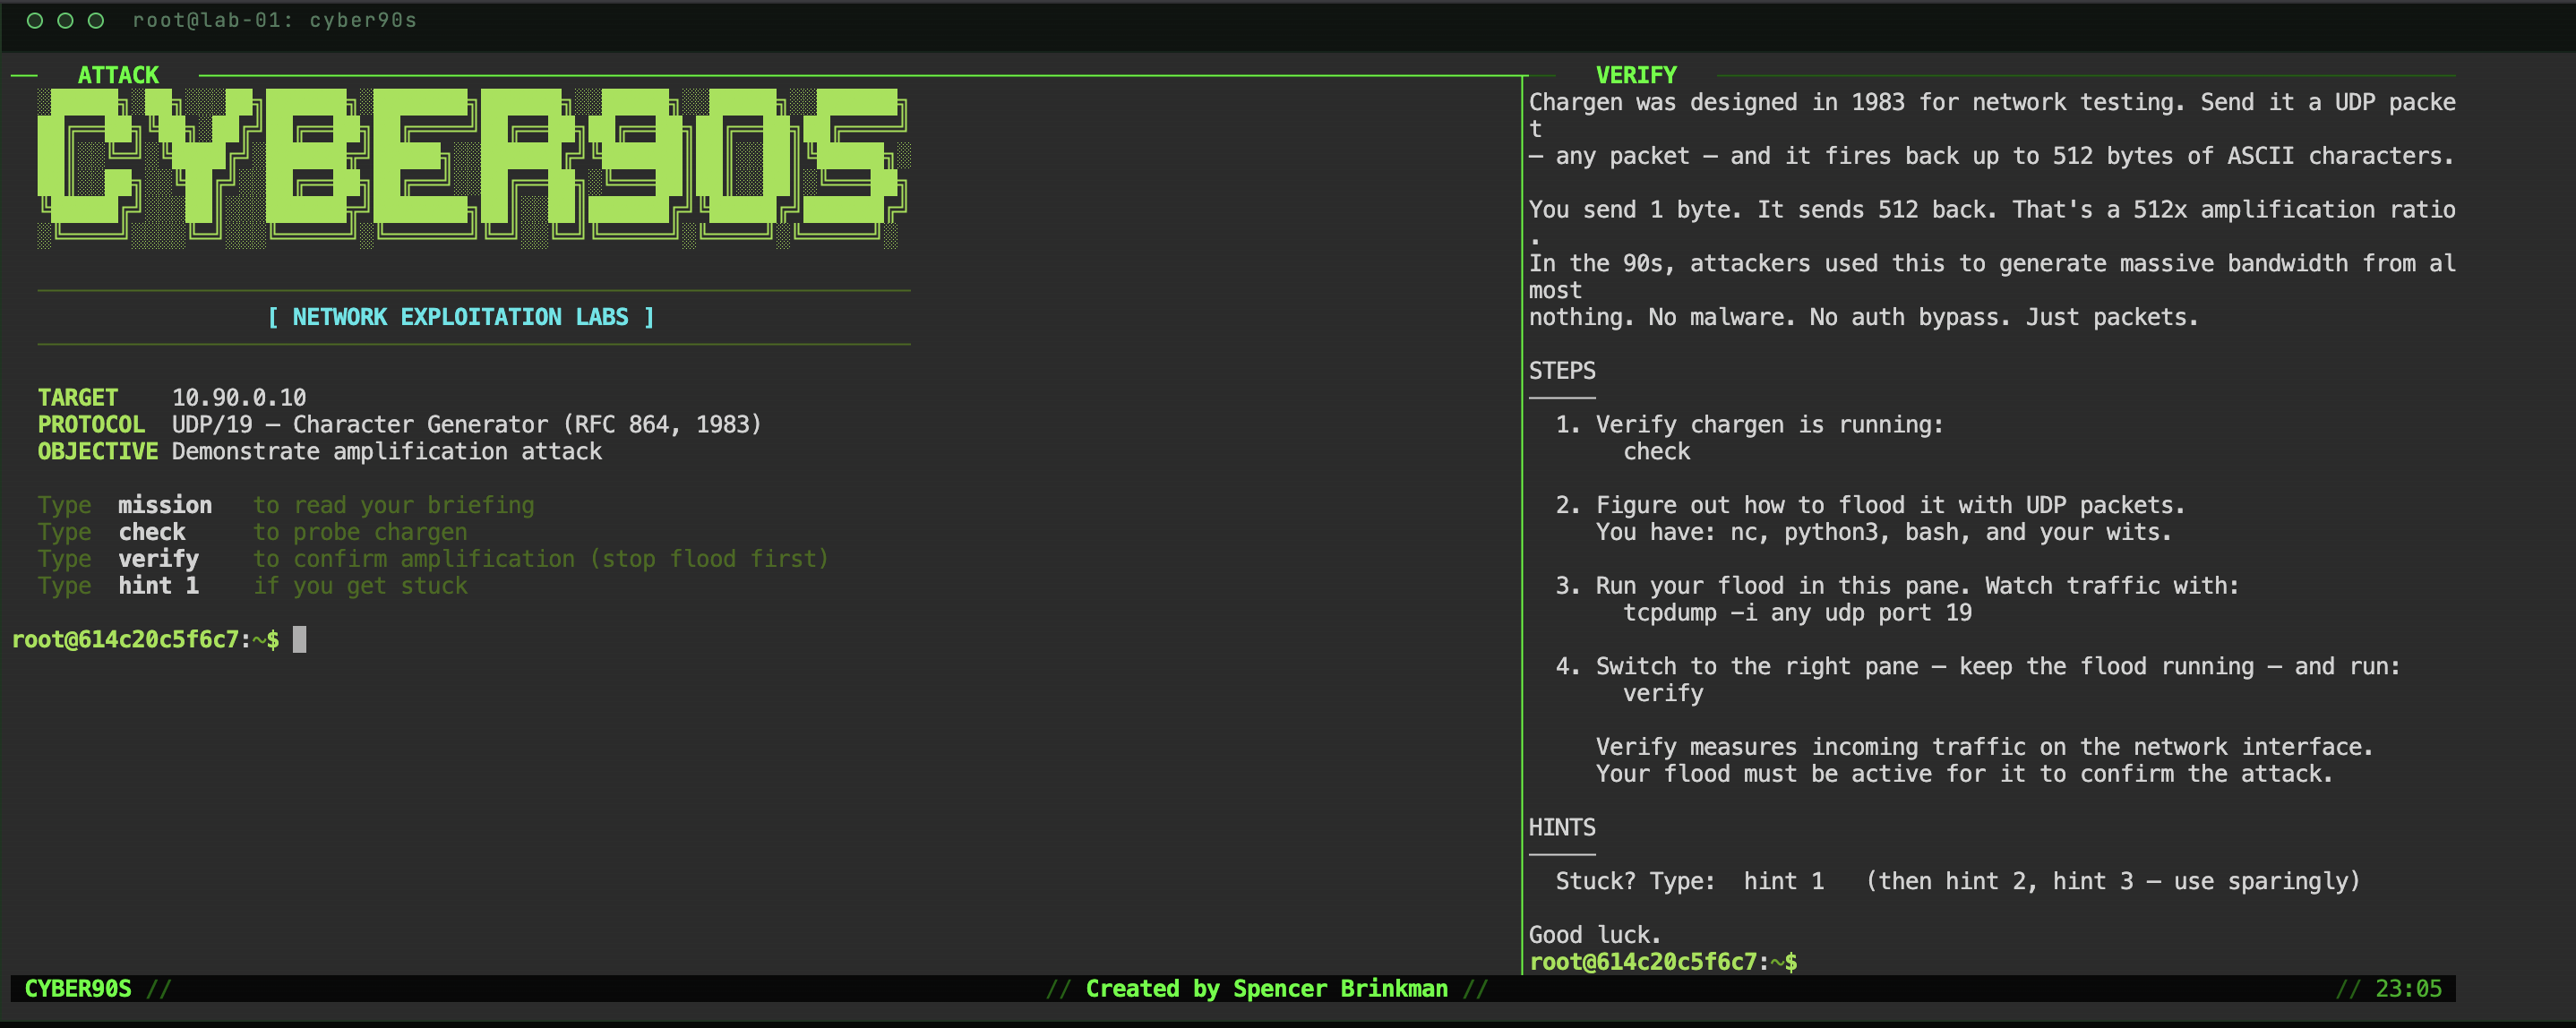This screenshot has height=1028, width=2576.
Task: Click the window title 'root@lab-01: cyber90s'
Action: point(275,20)
